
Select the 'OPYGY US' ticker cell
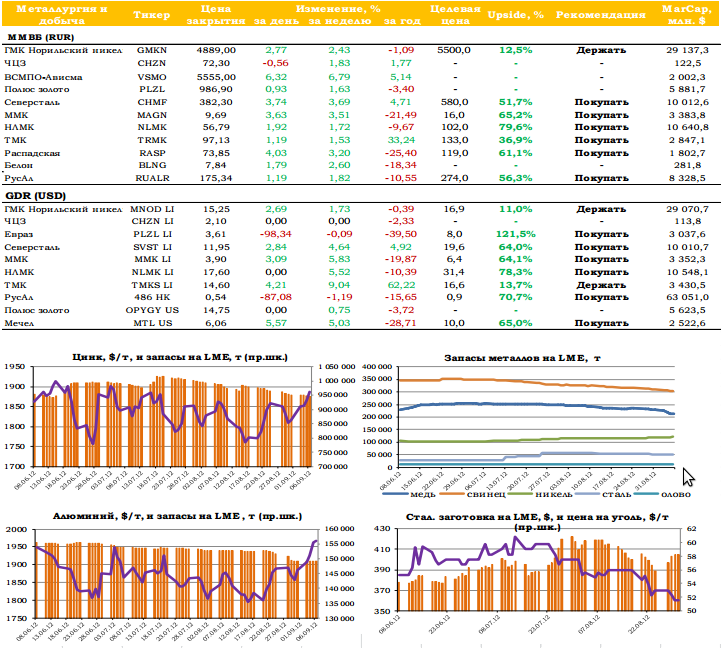(x=152, y=310)
